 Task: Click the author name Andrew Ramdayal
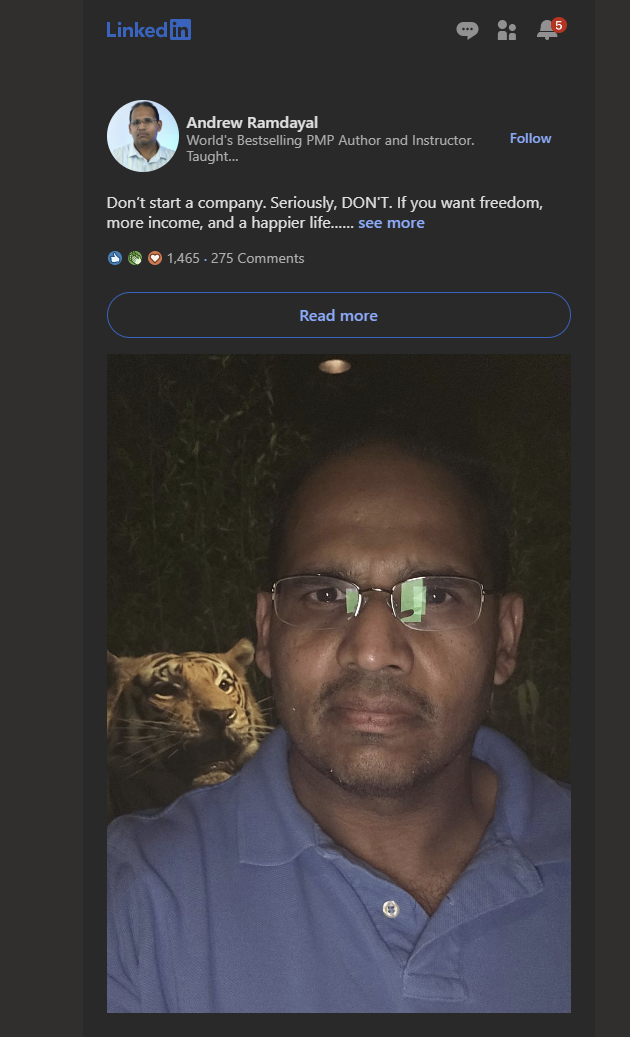coord(252,122)
